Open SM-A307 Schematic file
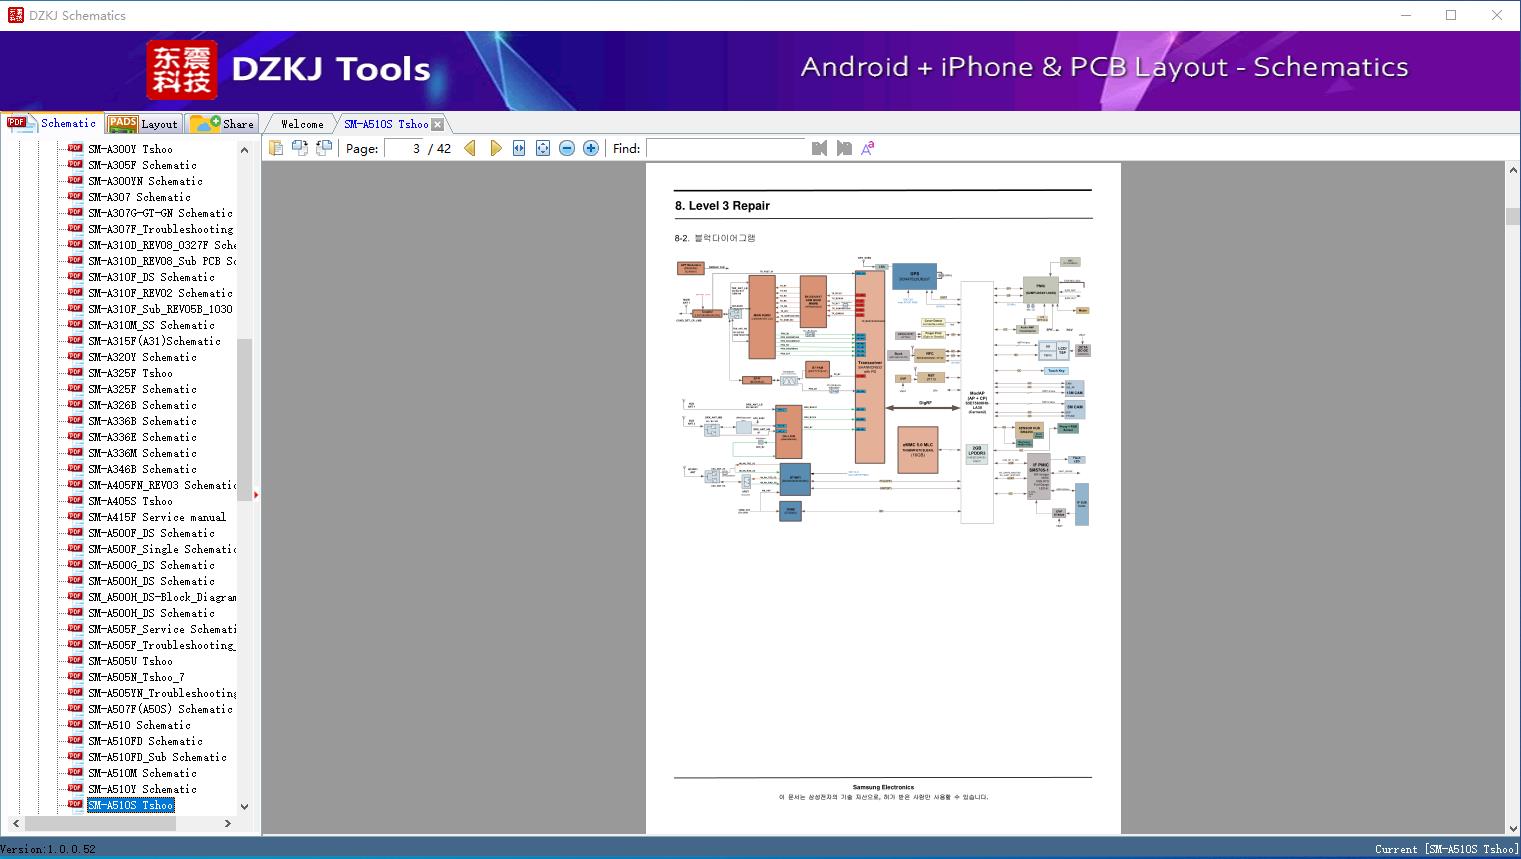 pyautogui.click(x=139, y=197)
